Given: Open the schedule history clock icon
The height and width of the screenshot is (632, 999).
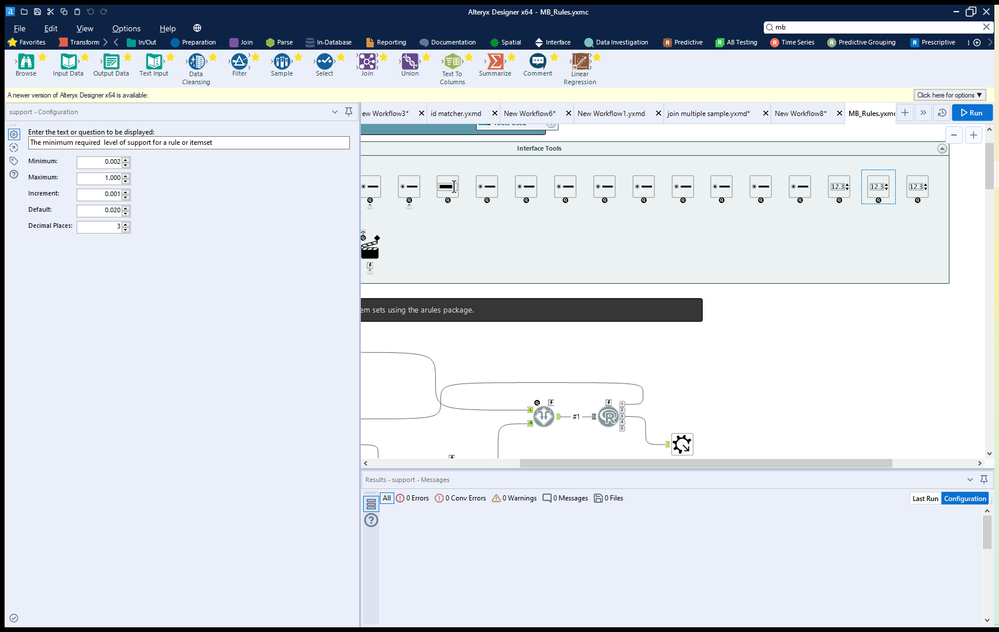Looking at the screenshot, I should coord(942,113).
